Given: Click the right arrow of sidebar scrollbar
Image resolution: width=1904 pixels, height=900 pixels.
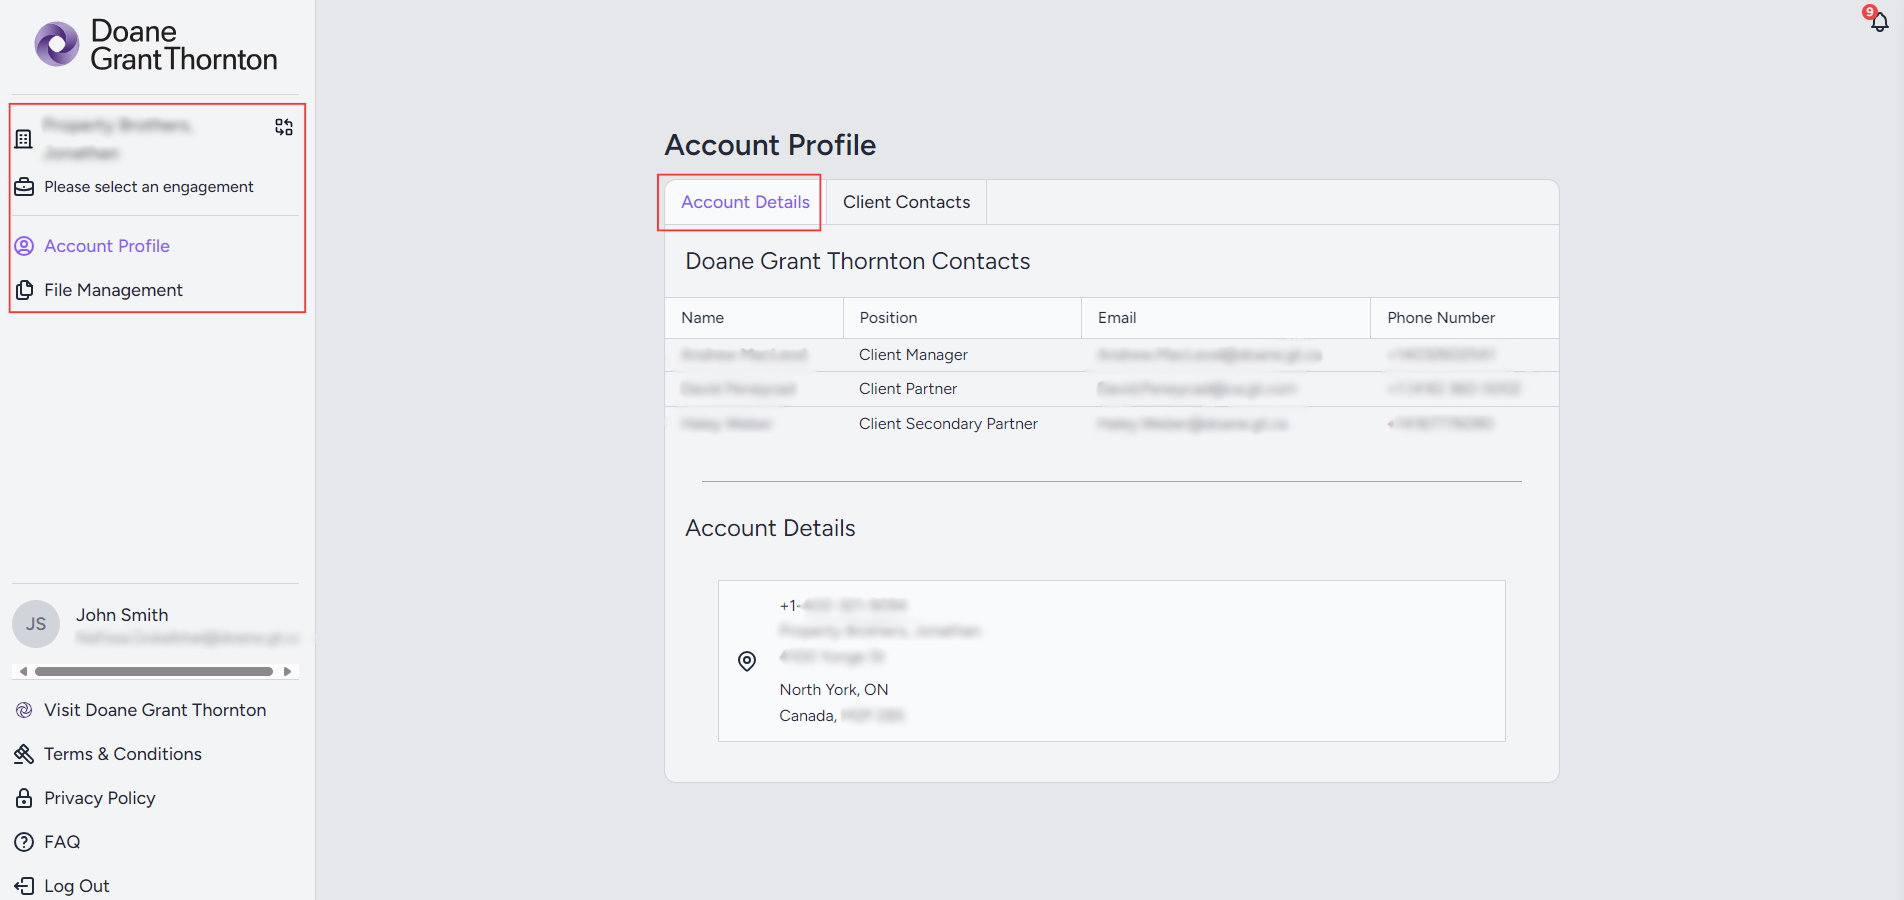Looking at the screenshot, I should (289, 671).
